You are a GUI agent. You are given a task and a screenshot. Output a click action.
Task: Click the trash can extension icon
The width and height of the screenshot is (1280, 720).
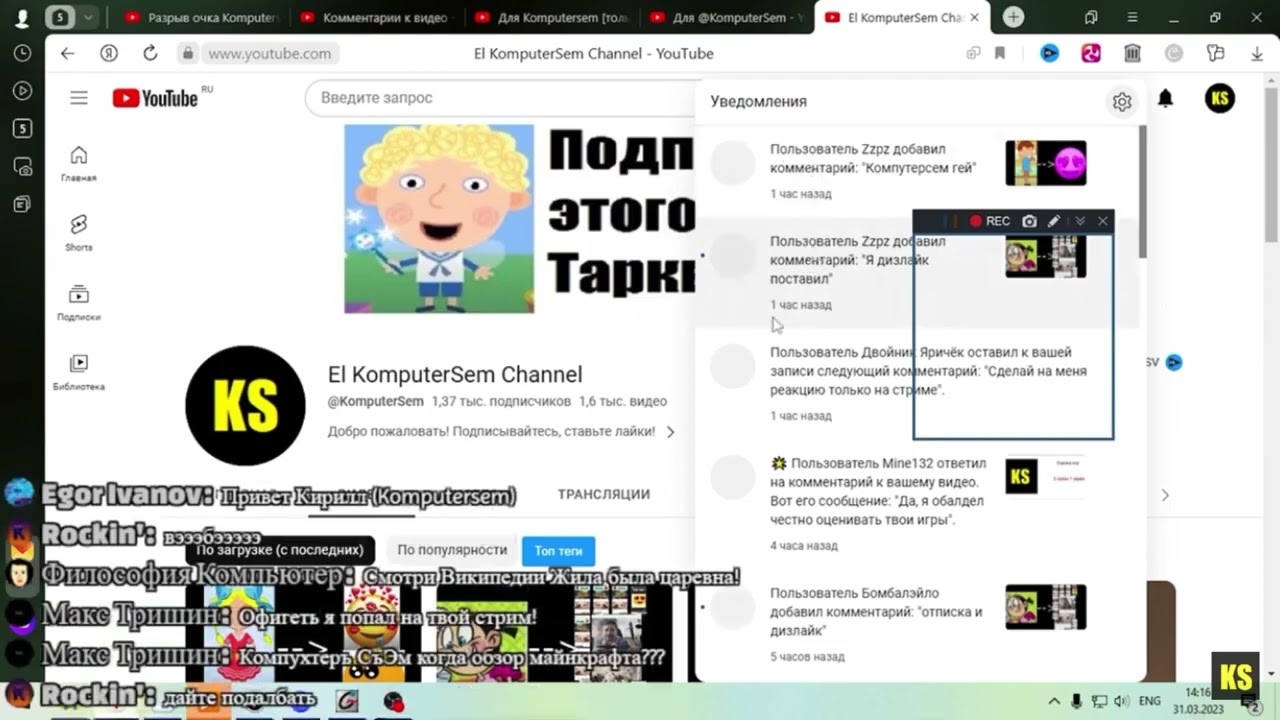point(1132,54)
